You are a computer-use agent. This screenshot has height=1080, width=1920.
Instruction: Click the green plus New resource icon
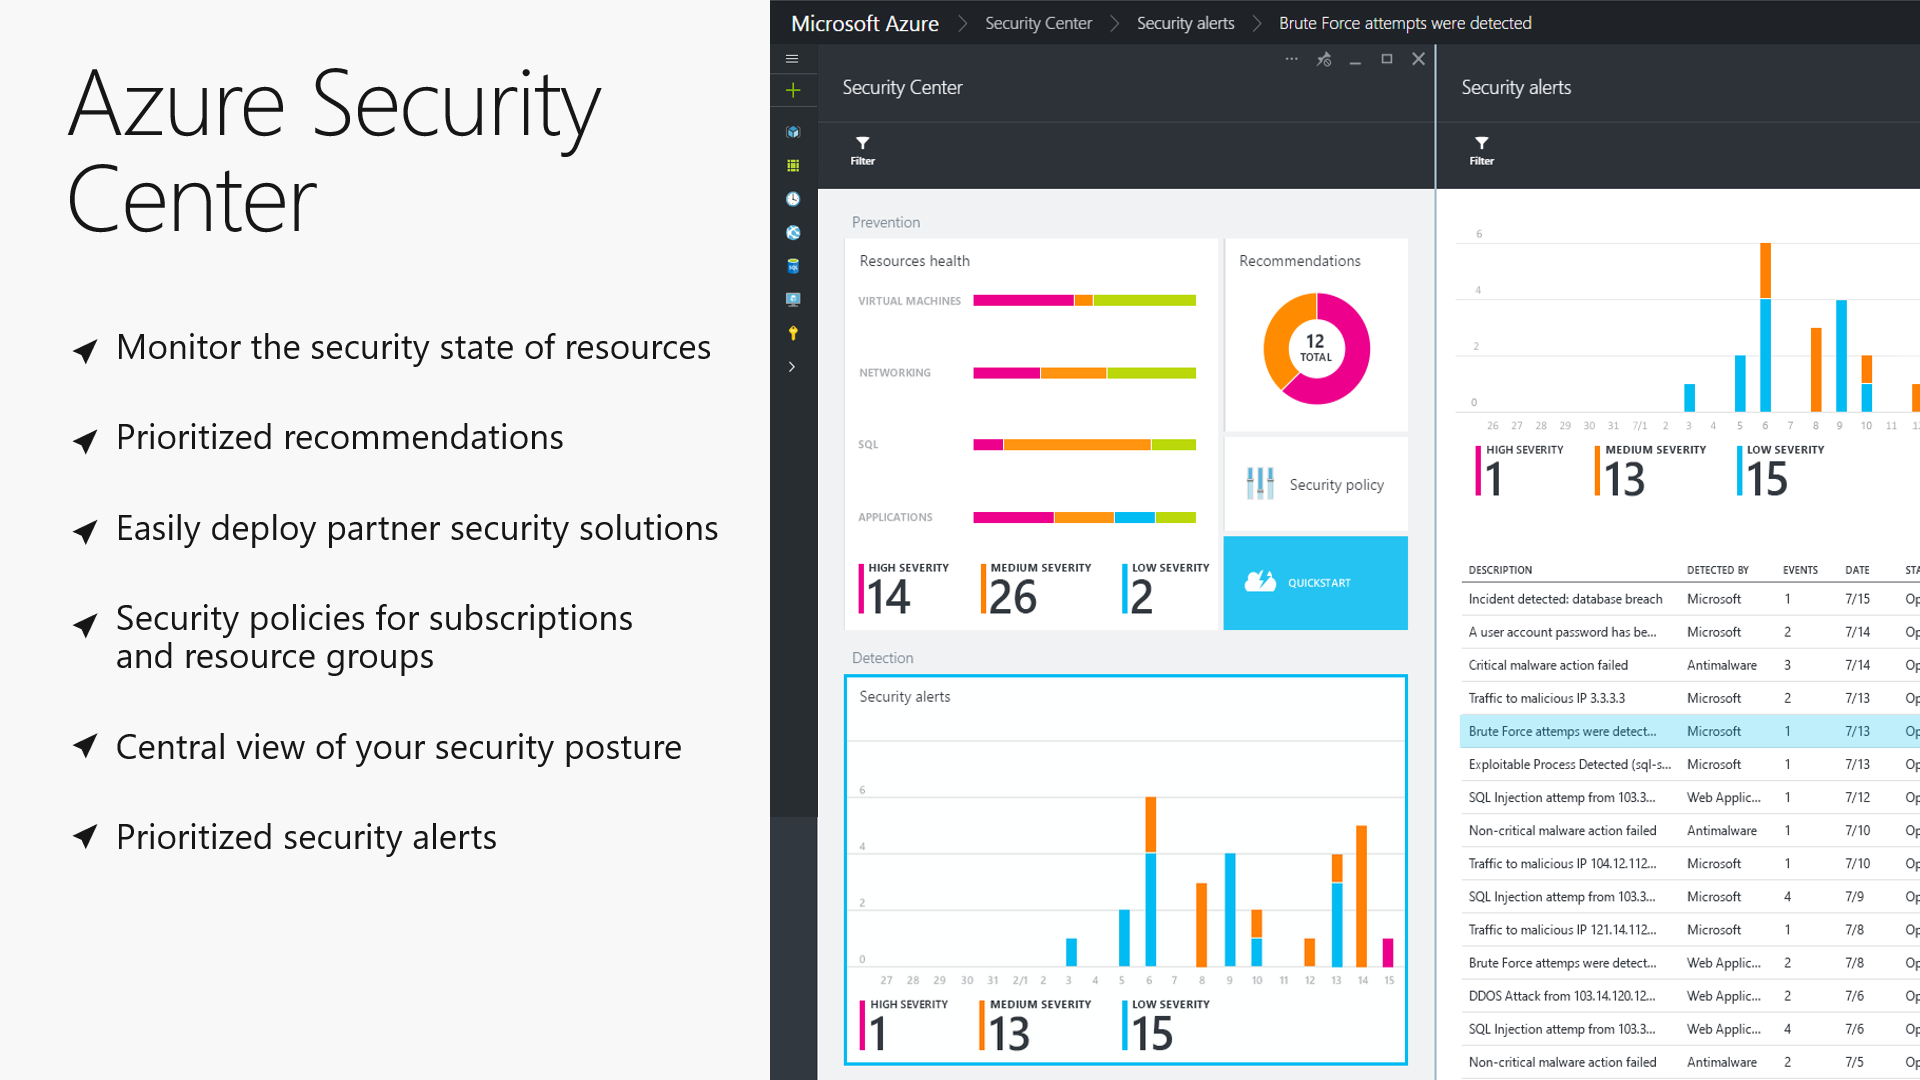793,90
